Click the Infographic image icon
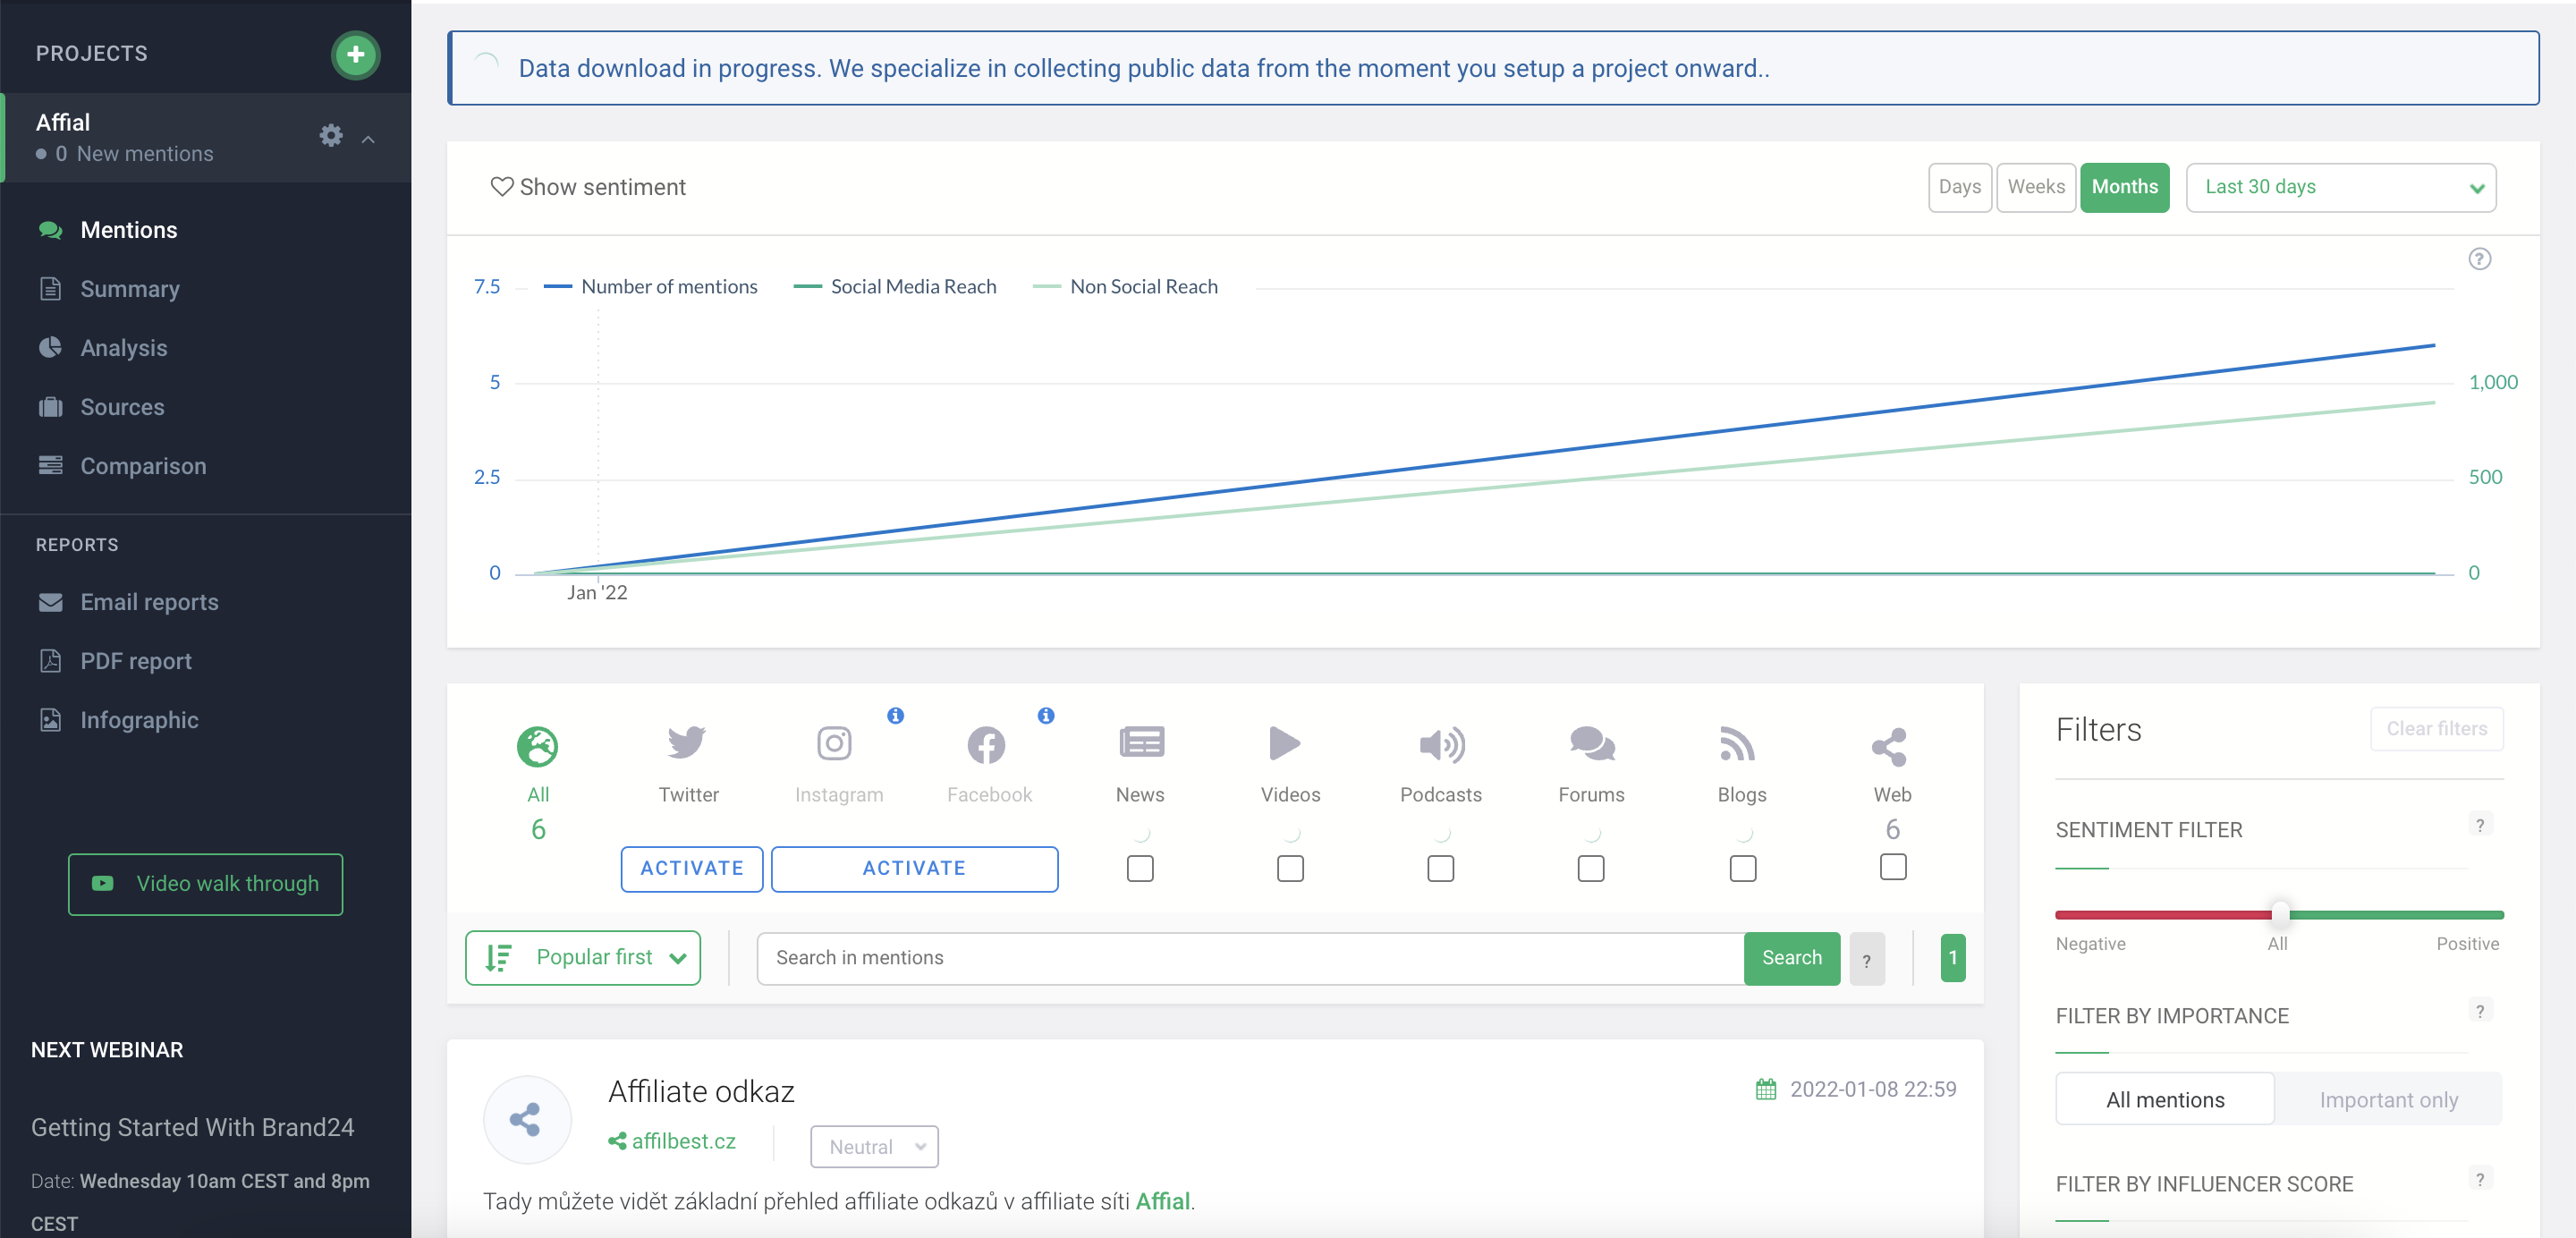This screenshot has width=2576, height=1238. pos(50,720)
